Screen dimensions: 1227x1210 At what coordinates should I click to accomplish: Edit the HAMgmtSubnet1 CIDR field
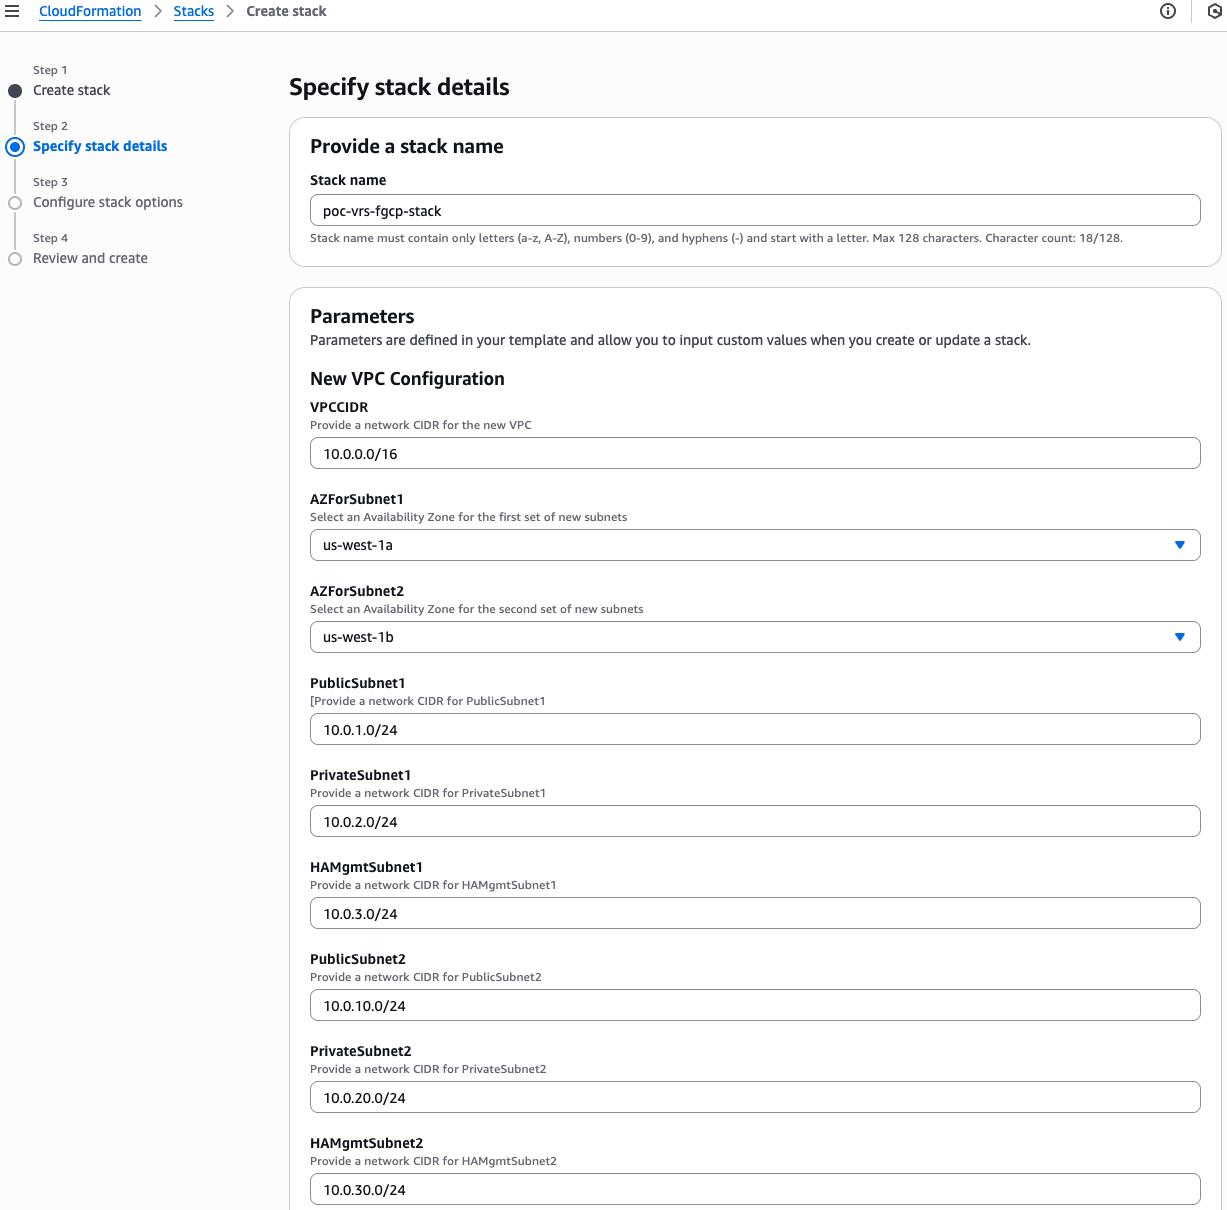[755, 913]
